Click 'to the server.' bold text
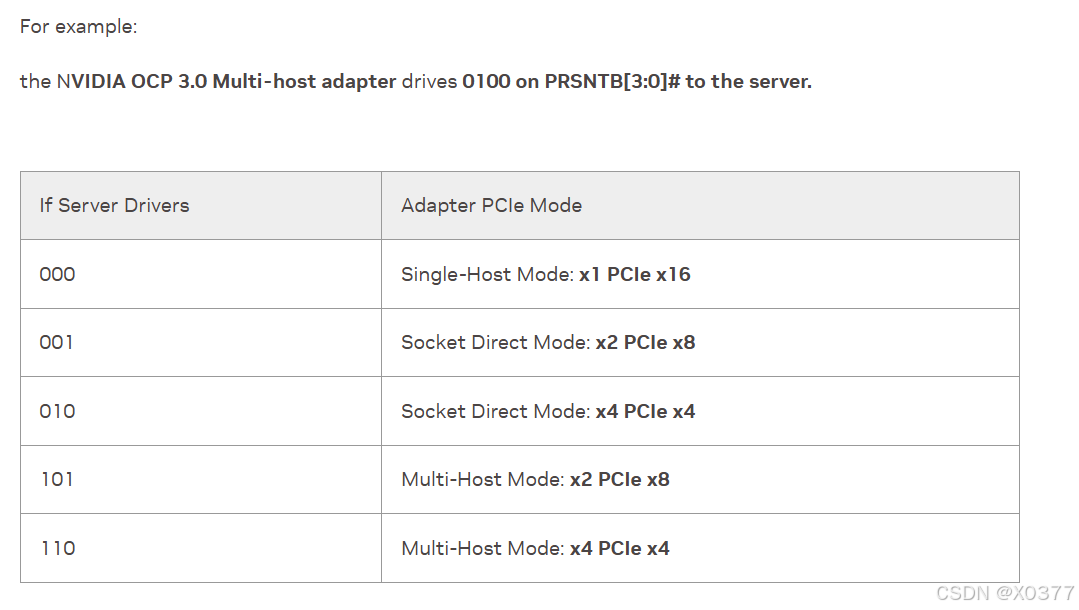 (749, 81)
